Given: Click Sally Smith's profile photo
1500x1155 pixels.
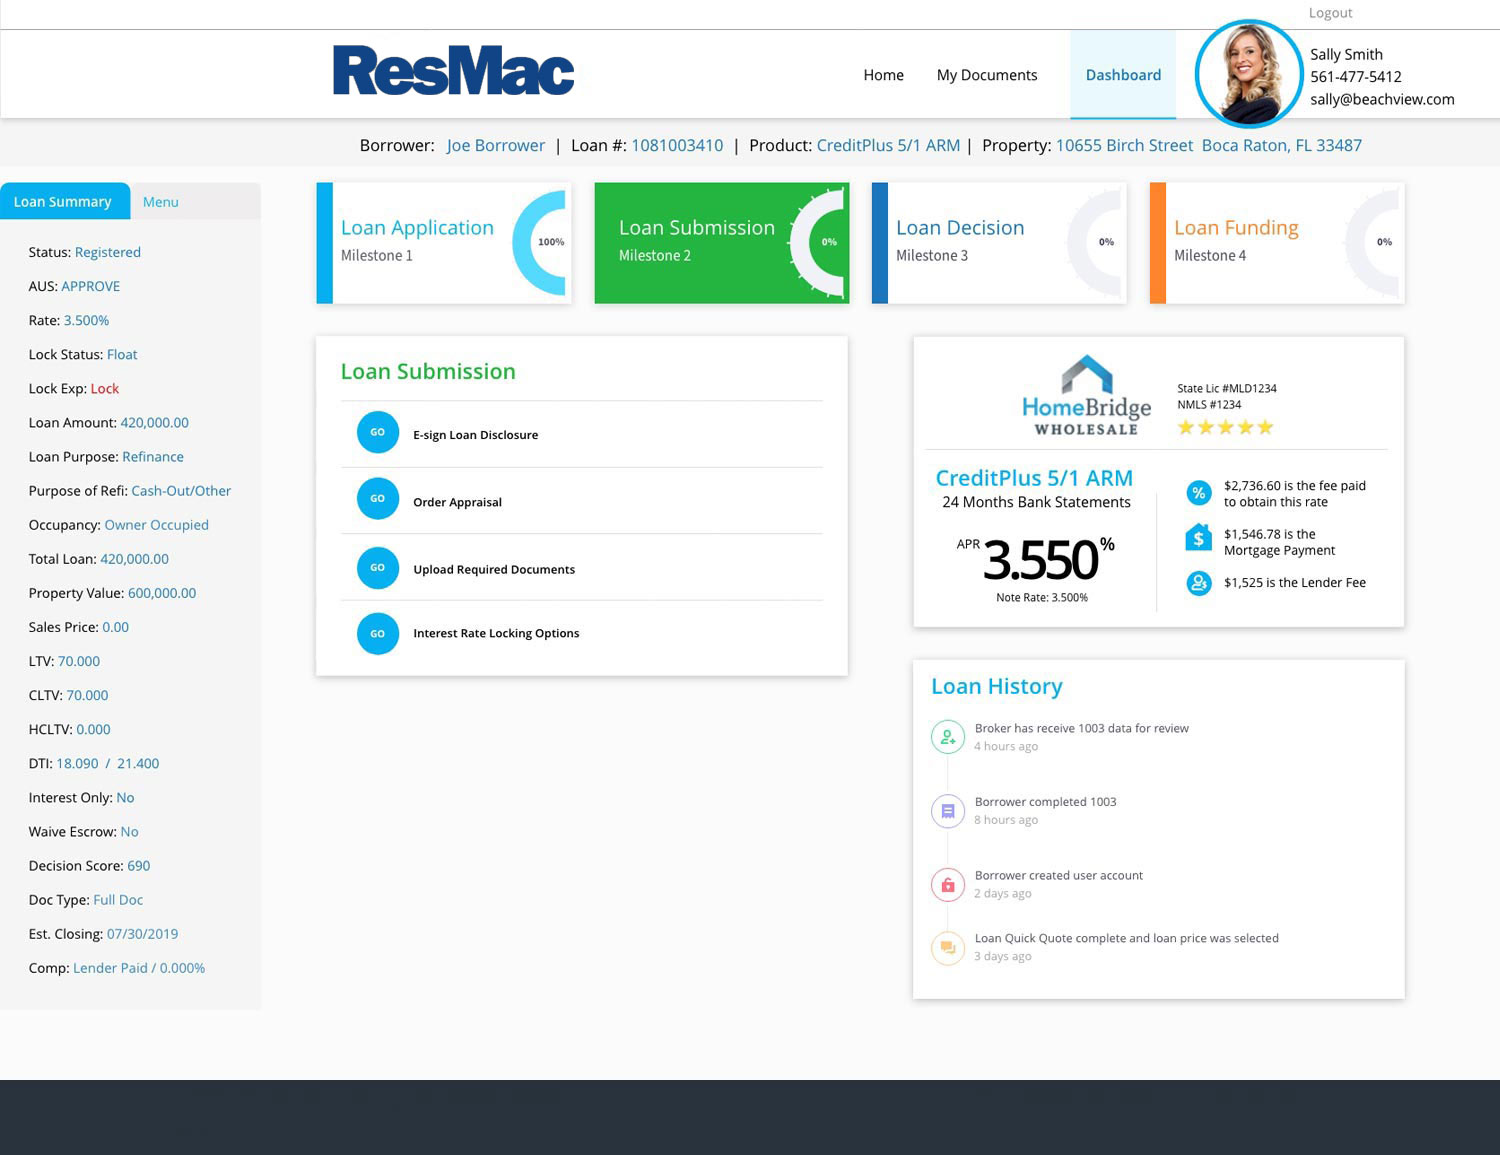Looking at the screenshot, I should point(1248,74).
